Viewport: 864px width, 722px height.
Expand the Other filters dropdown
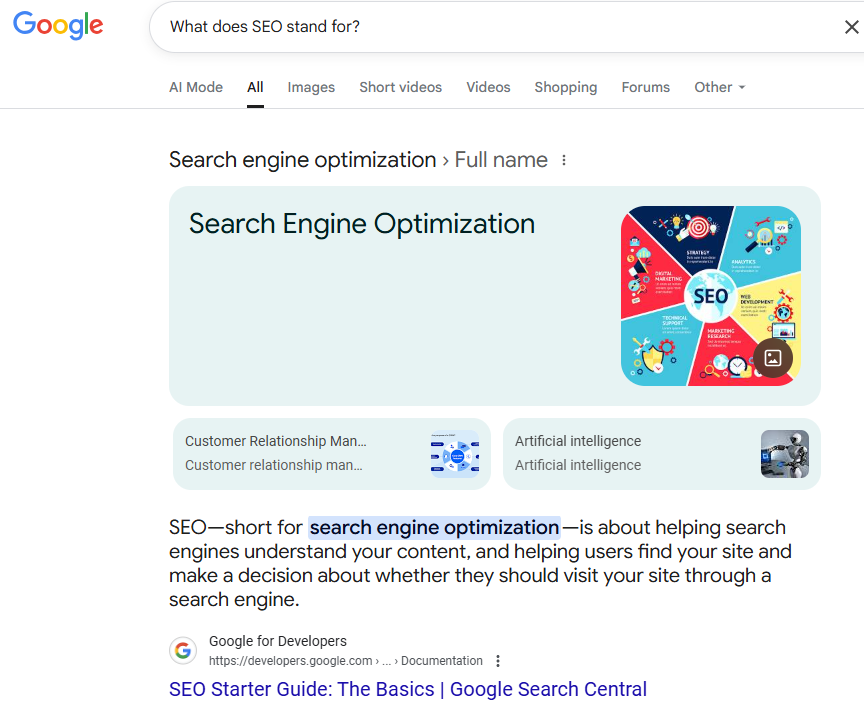(720, 87)
